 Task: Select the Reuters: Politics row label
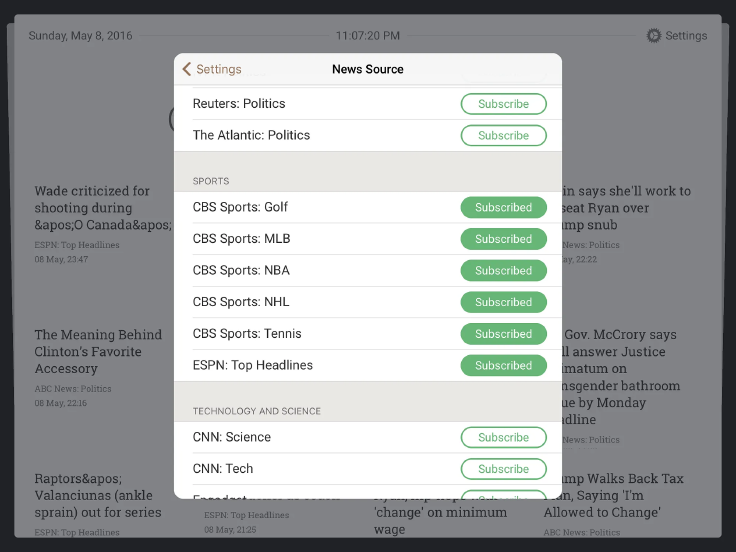coord(239,103)
